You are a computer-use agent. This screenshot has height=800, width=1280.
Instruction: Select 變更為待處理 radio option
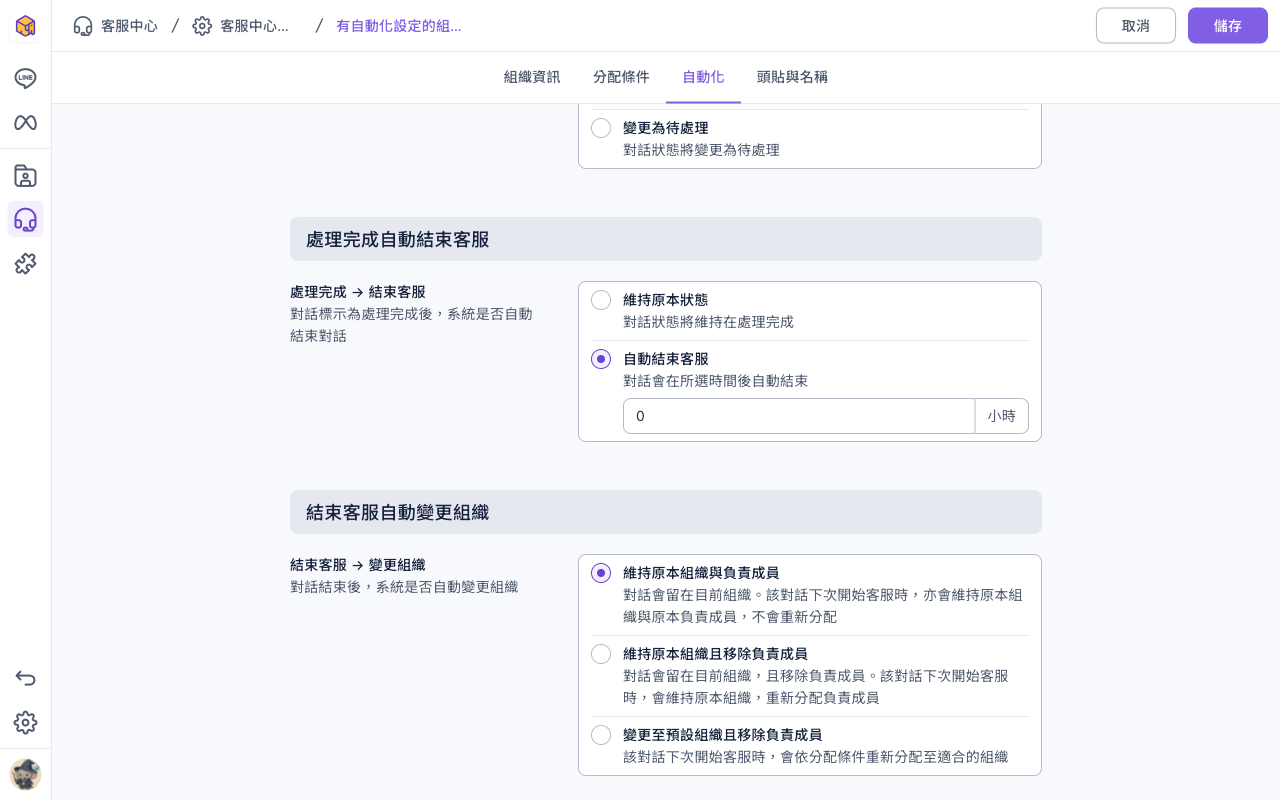coord(601,128)
